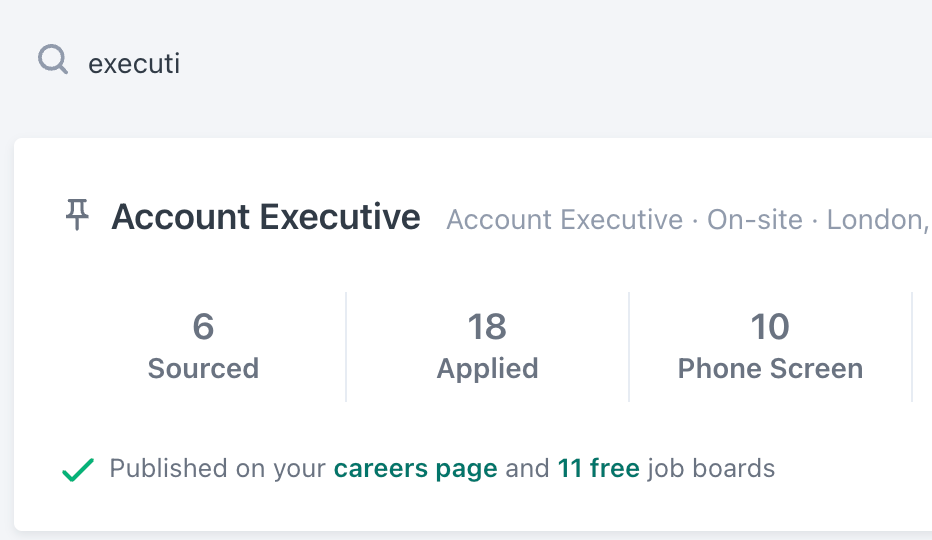
Task: Click the gray Account Executive department subtitle
Action: (x=564, y=220)
